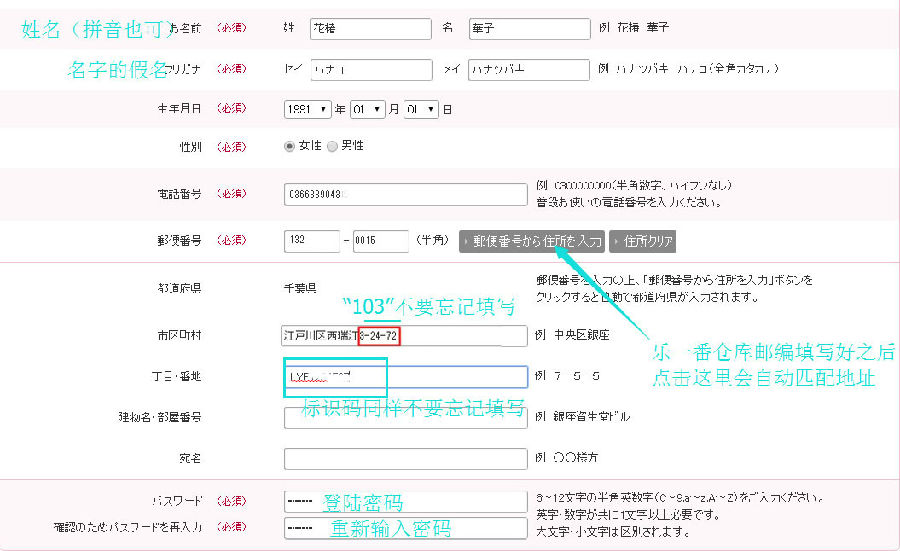Click the 電話番号 phone number field
This screenshot has width=900, height=551.
click(405, 194)
